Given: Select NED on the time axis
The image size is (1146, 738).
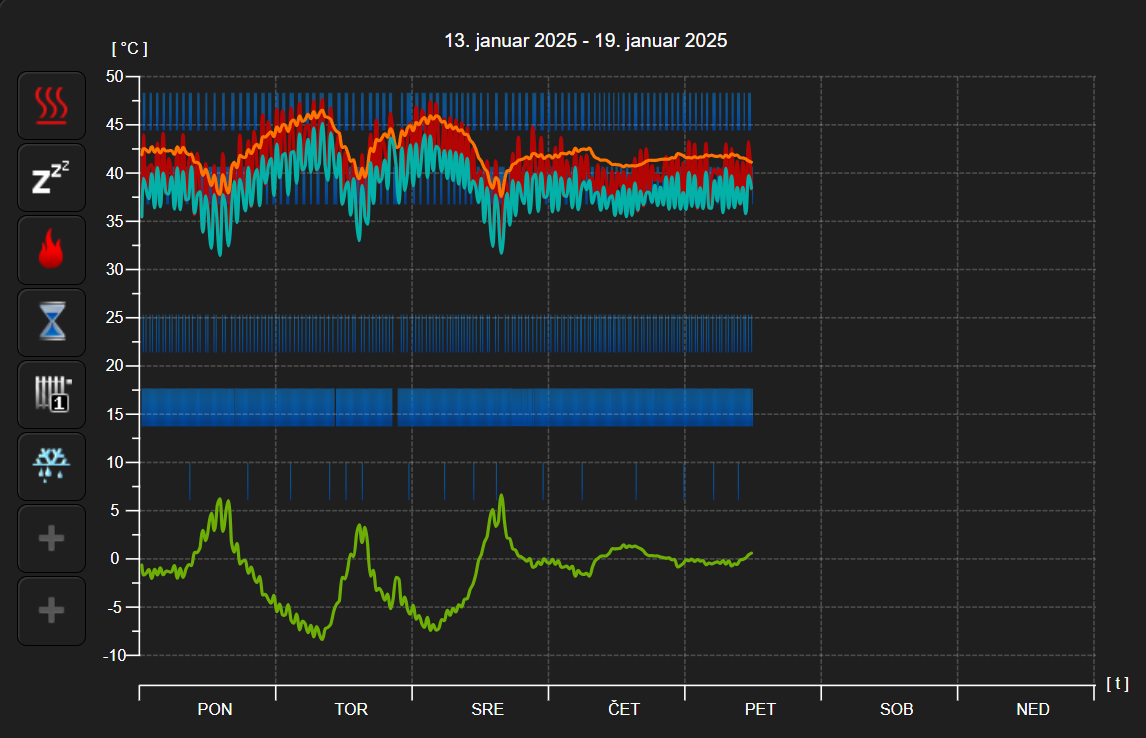Looking at the screenshot, I should point(1033,709).
